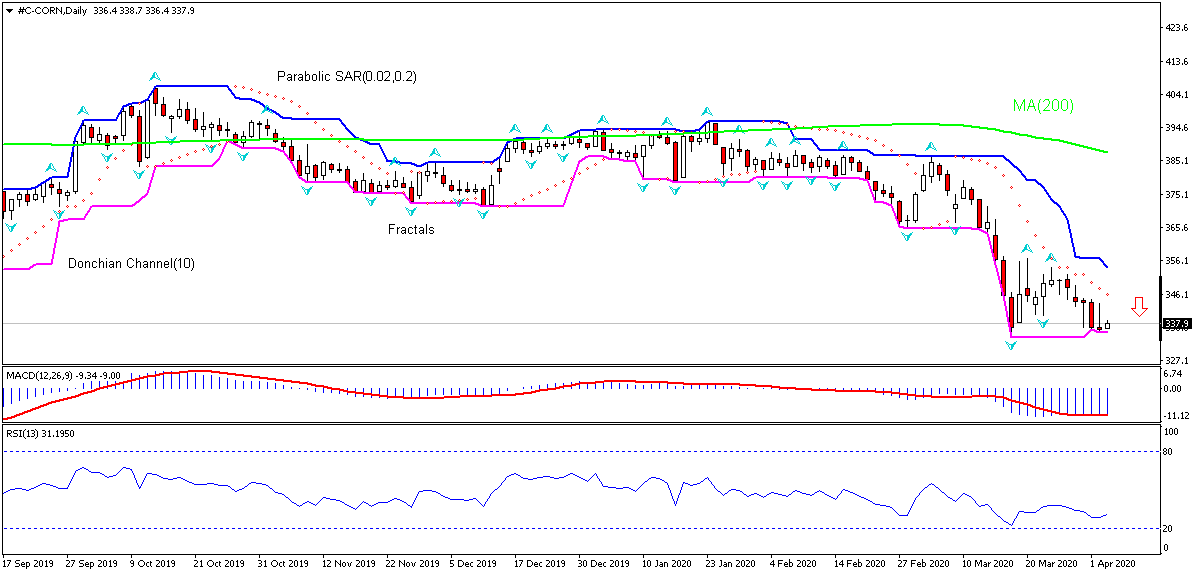Screen dimensions: 1200x575
Task: Select the last candlestick on the chart
Action: point(1107,325)
